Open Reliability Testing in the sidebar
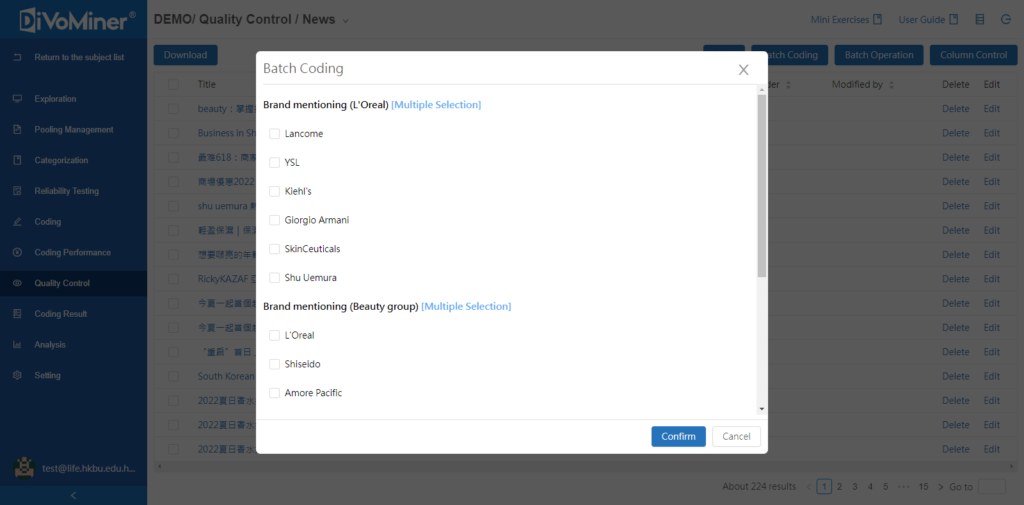 pyautogui.click(x=67, y=191)
